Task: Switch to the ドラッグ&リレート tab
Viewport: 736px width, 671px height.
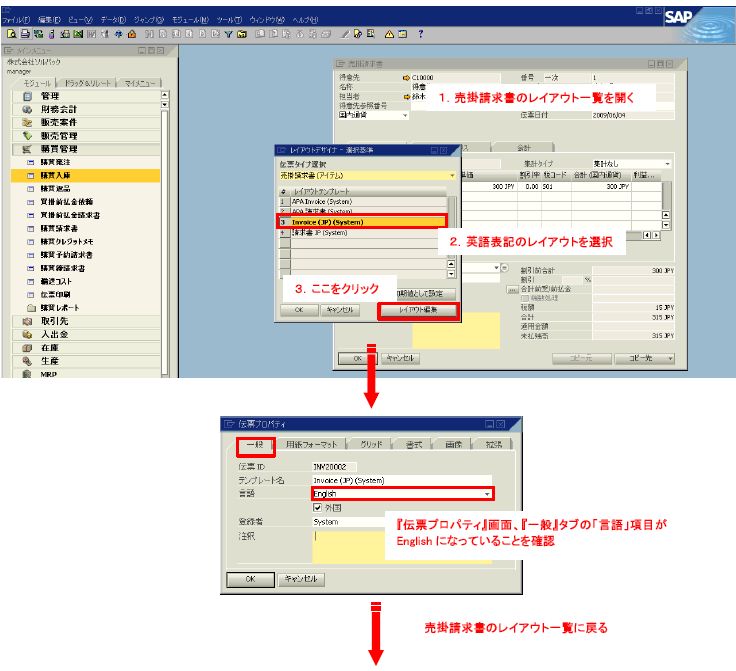Action: tap(87, 83)
